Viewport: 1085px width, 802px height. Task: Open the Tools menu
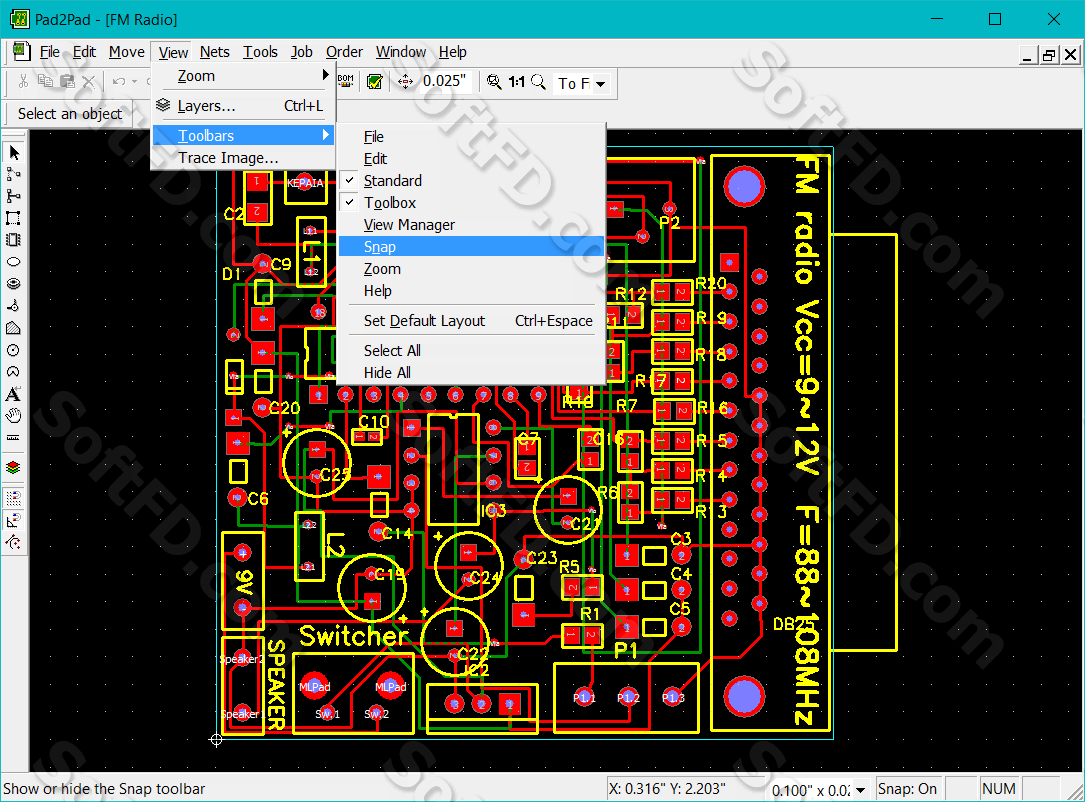[260, 52]
